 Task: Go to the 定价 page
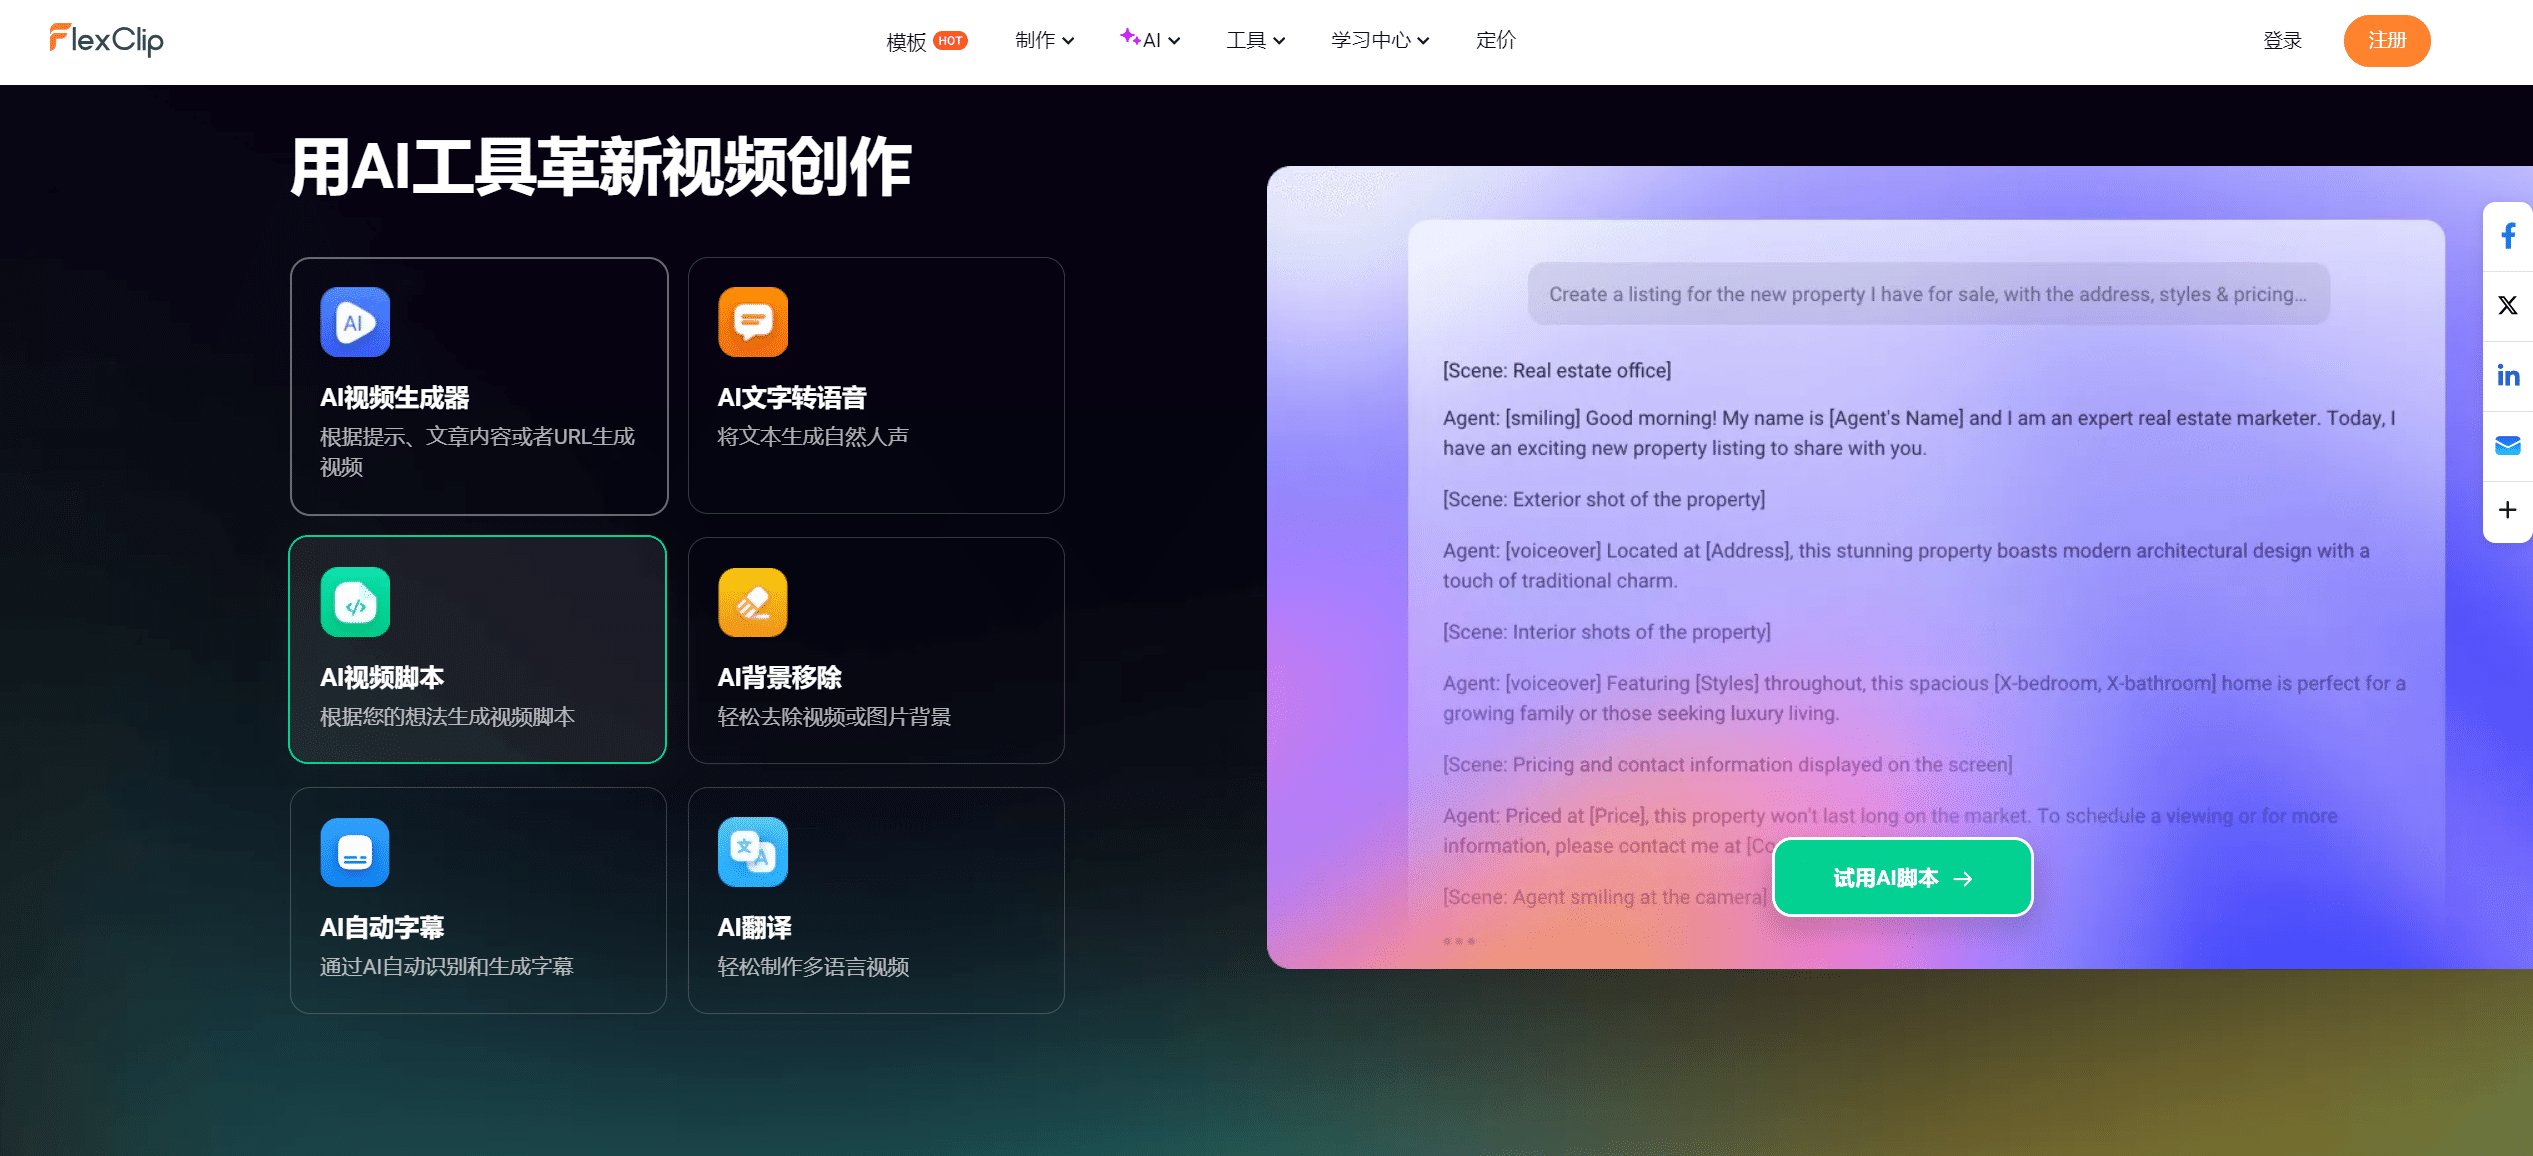pos(1495,40)
